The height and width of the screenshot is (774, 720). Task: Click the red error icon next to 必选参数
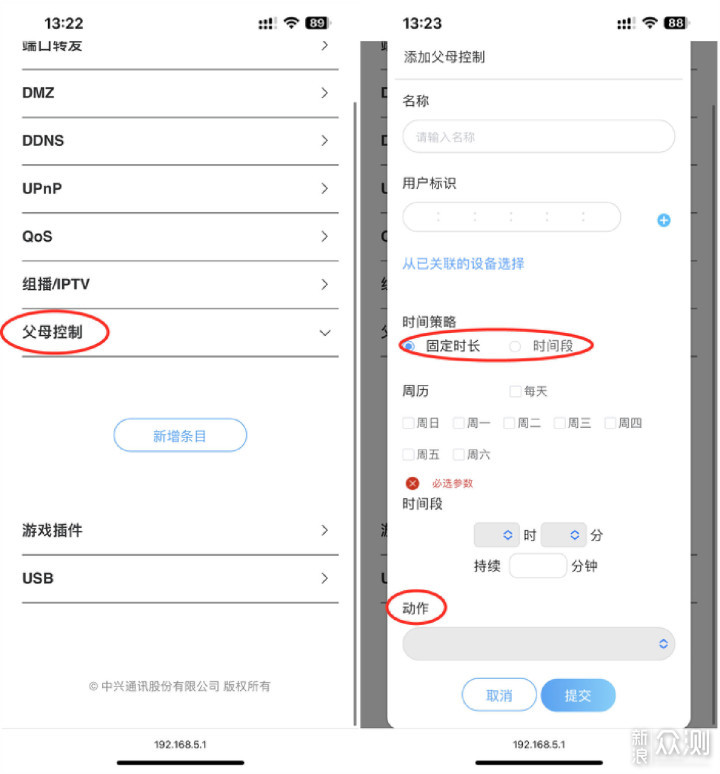[412, 483]
